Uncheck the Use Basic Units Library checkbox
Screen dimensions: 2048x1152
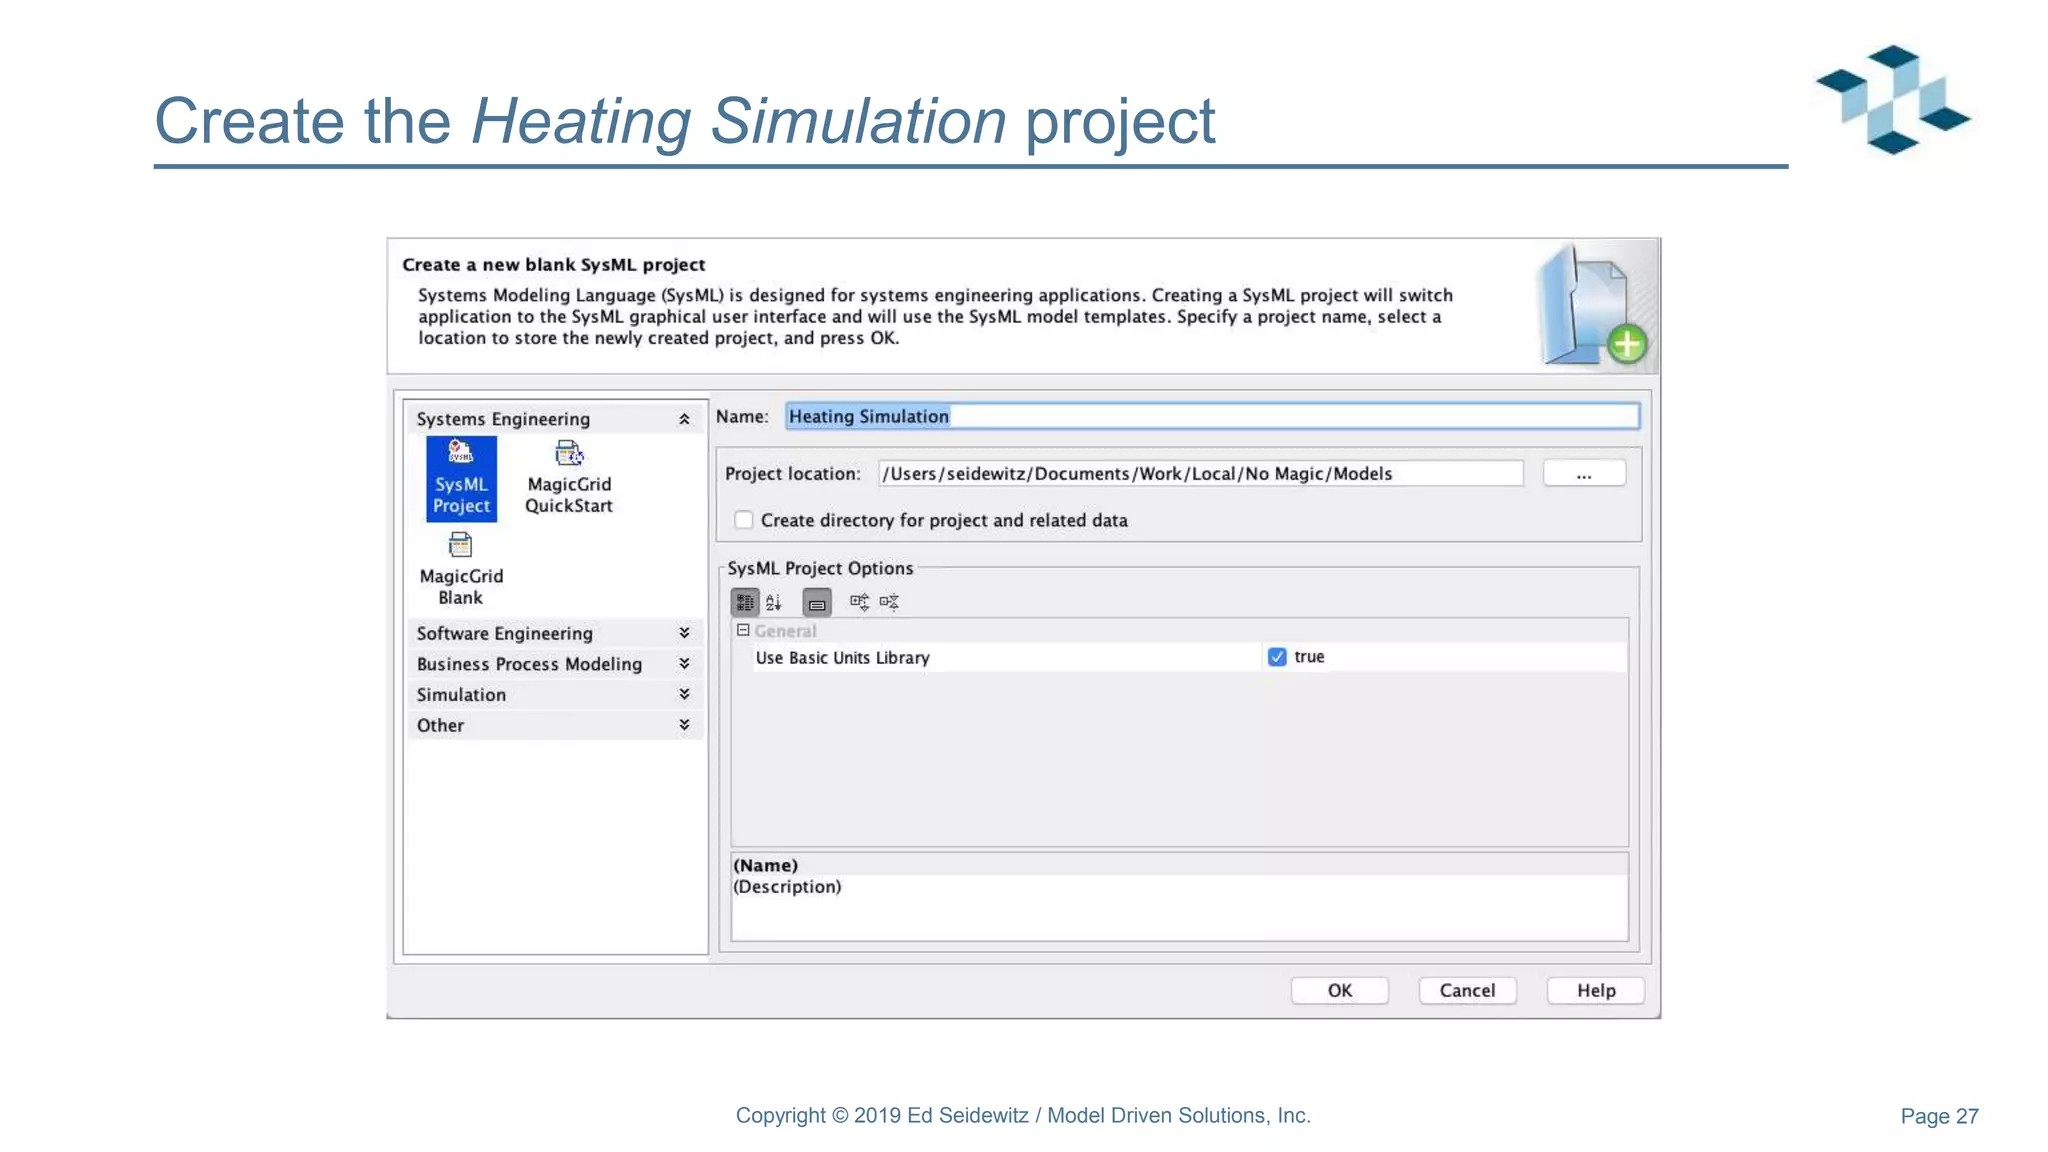(1277, 657)
